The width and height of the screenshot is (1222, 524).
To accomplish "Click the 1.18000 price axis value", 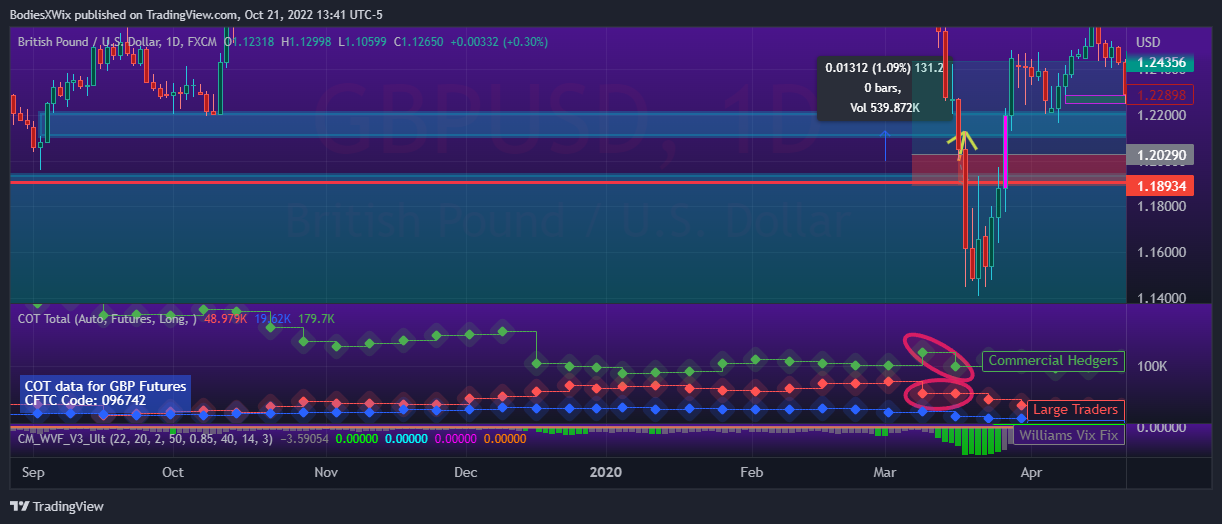I will point(1161,207).
